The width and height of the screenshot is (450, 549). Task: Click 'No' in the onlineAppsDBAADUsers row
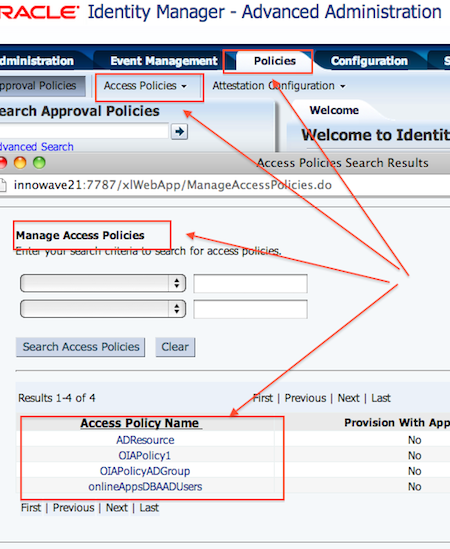pos(415,487)
